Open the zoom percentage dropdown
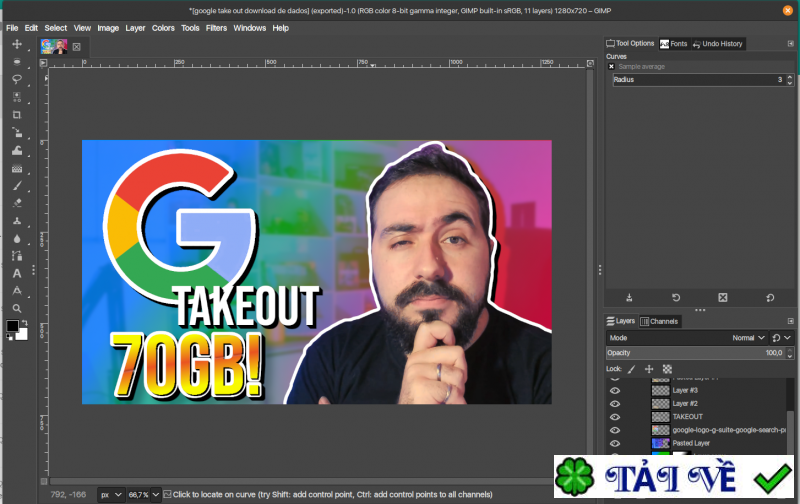Viewport: 800px width, 504px height. (143, 494)
